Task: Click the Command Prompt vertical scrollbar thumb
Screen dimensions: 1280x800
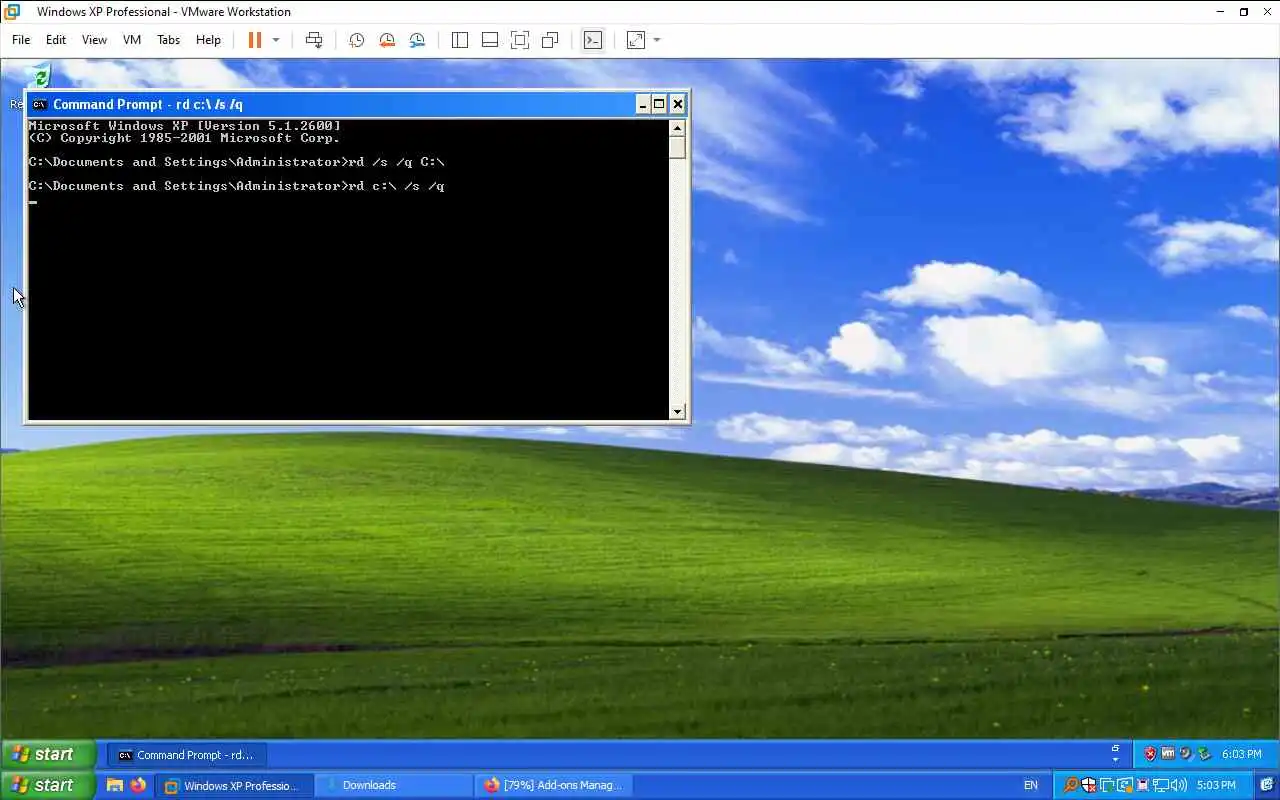Action: click(677, 147)
